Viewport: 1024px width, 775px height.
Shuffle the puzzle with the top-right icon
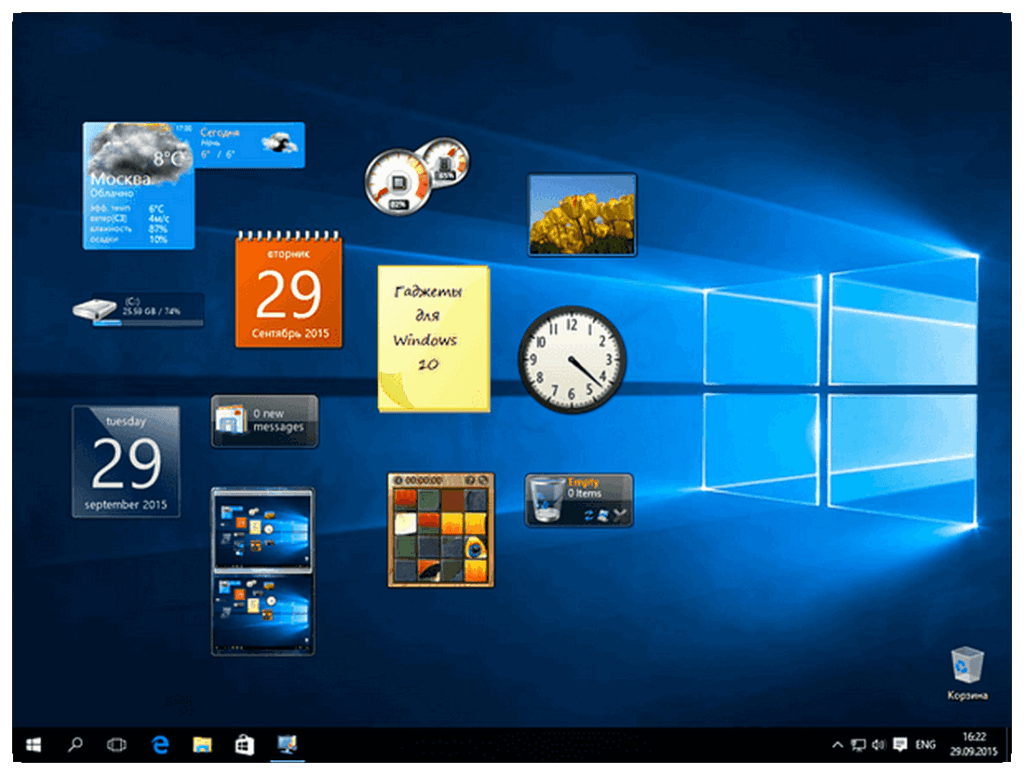point(483,480)
